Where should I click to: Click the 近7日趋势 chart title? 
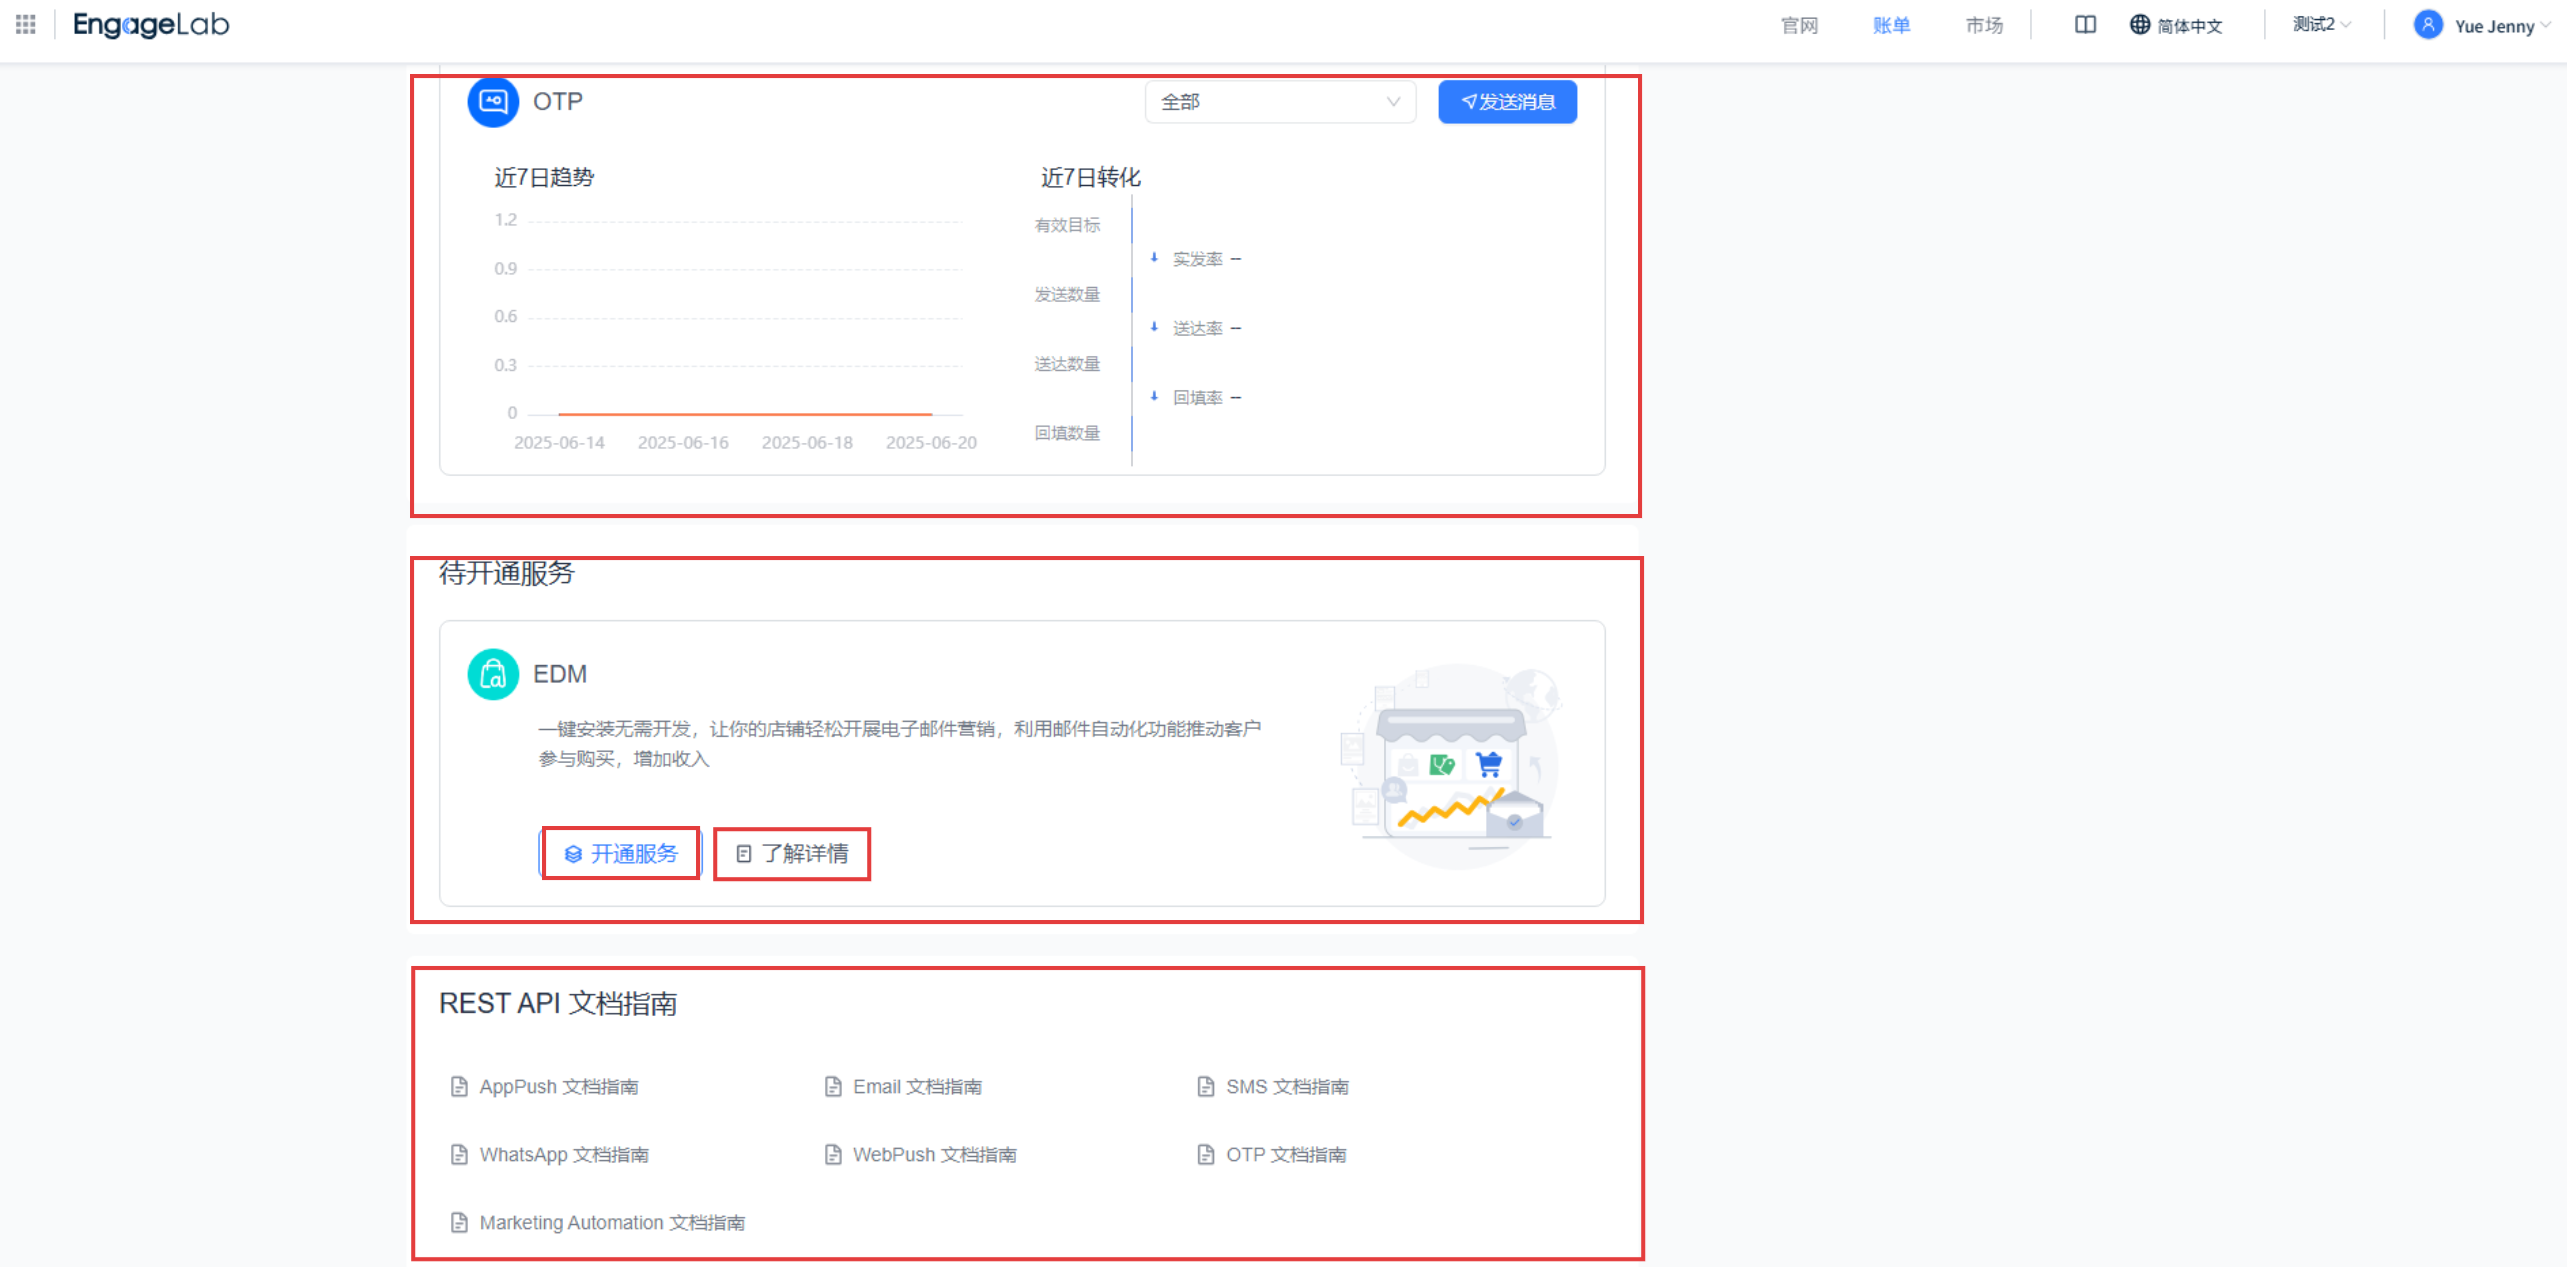click(x=544, y=177)
